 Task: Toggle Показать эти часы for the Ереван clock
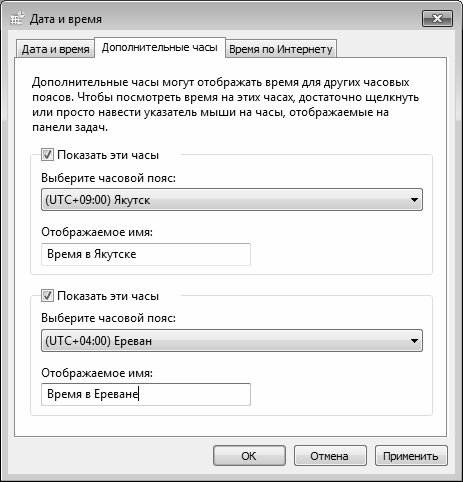point(47,296)
